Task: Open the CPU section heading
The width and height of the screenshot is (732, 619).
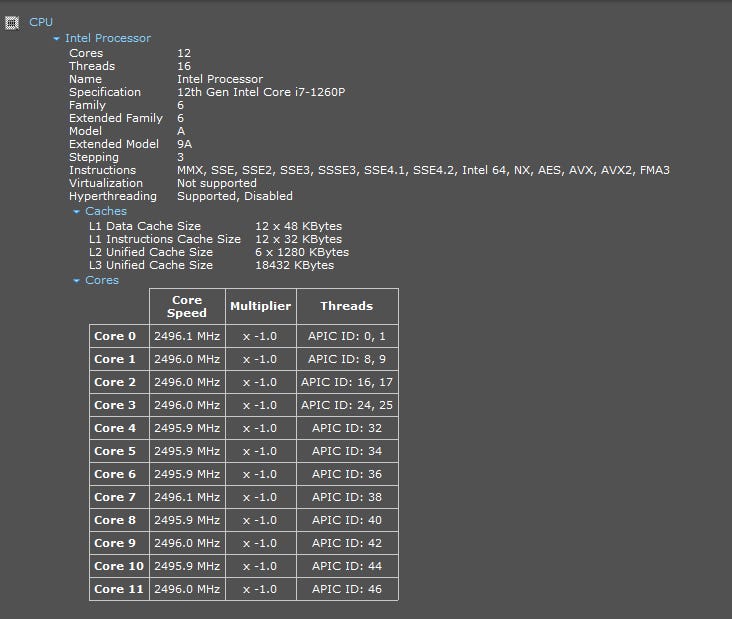Action: coord(41,22)
